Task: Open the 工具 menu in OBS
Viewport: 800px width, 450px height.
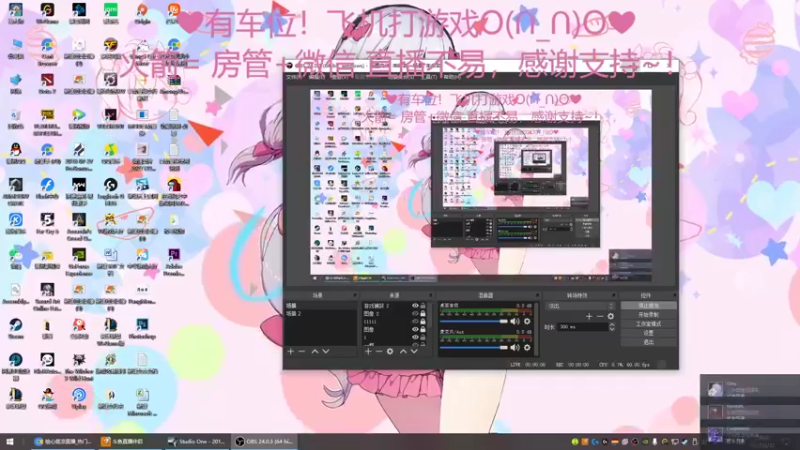Action: [x=429, y=77]
